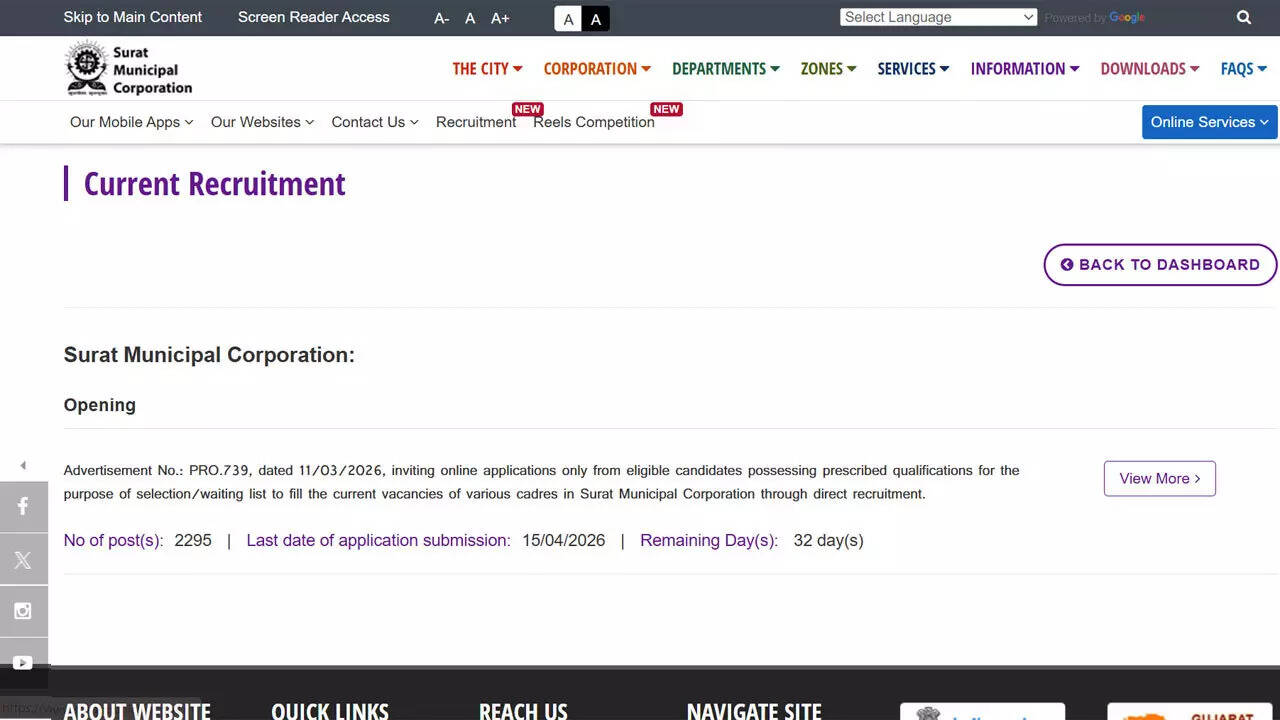Open the Select Language dropdown

(938, 17)
